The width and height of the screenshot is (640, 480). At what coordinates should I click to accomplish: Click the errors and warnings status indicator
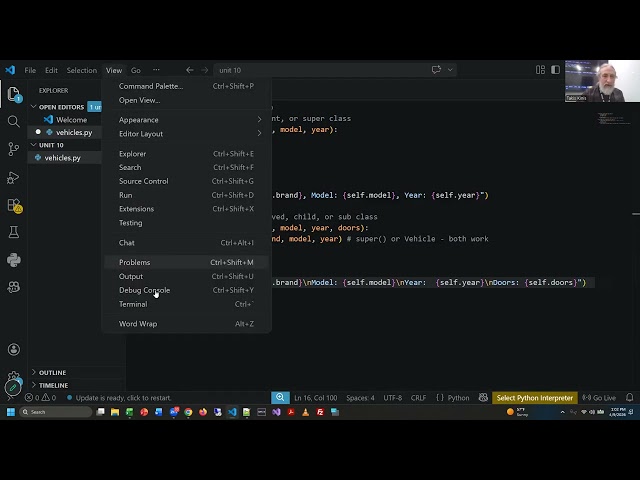click(x=40, y=398)
